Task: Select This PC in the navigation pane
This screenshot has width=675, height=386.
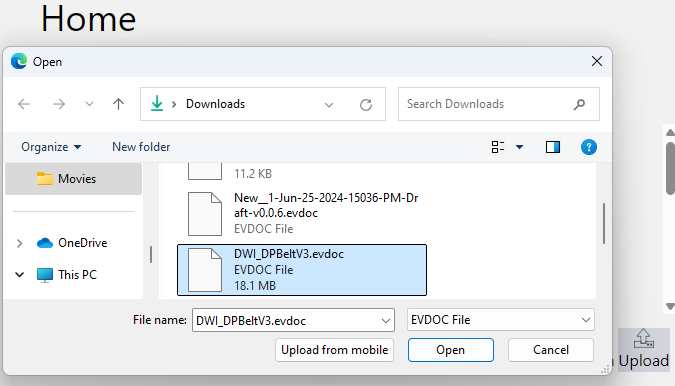Action: [77, 275]
